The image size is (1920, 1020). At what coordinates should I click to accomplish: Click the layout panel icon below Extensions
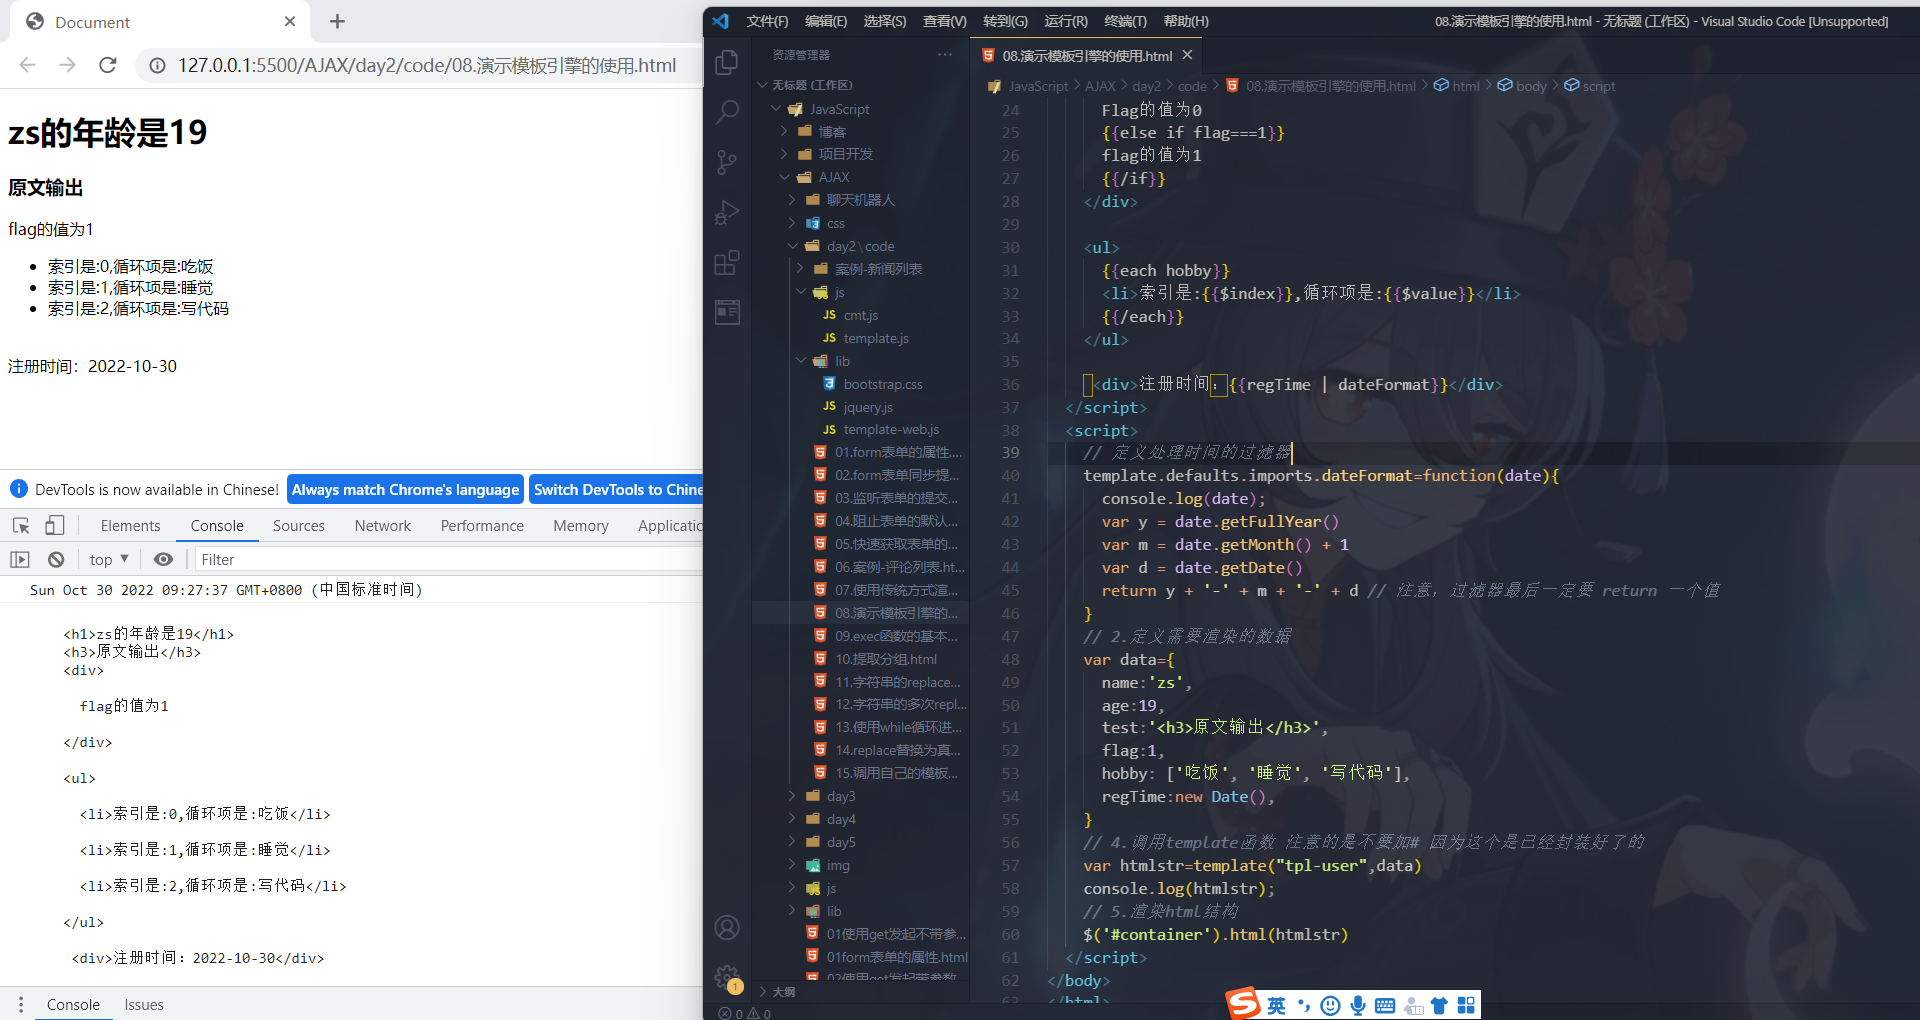pyautogui.click(x=727, y=312)
